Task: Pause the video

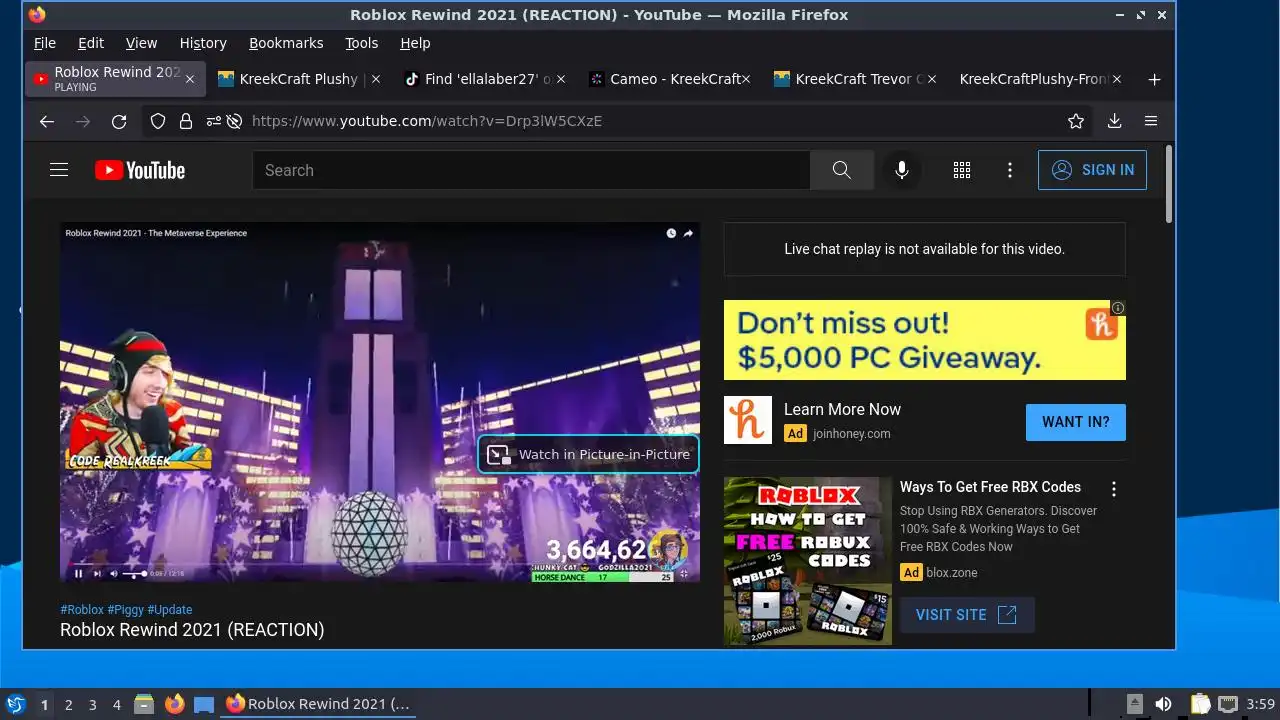Action: click(x=78, y=573)
